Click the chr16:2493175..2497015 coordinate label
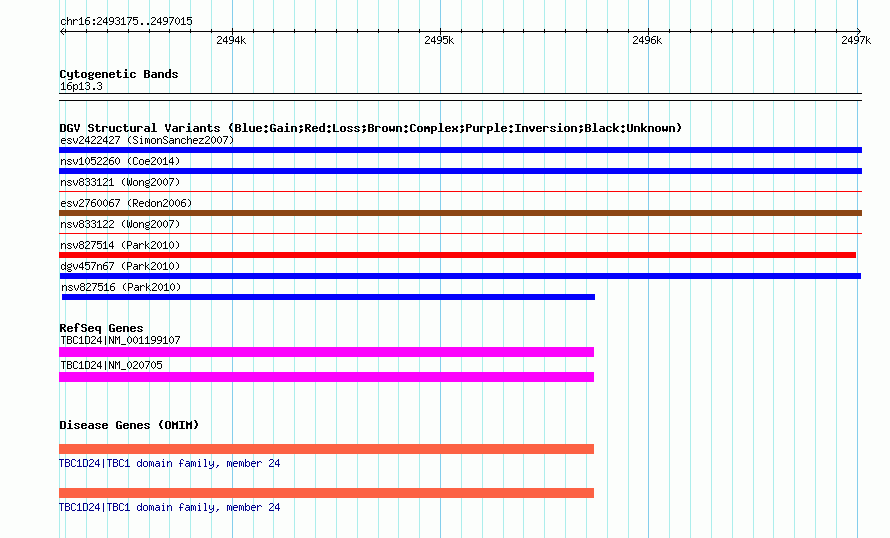The width and height of the screenshot is (890, 538). tap(127, 21)
